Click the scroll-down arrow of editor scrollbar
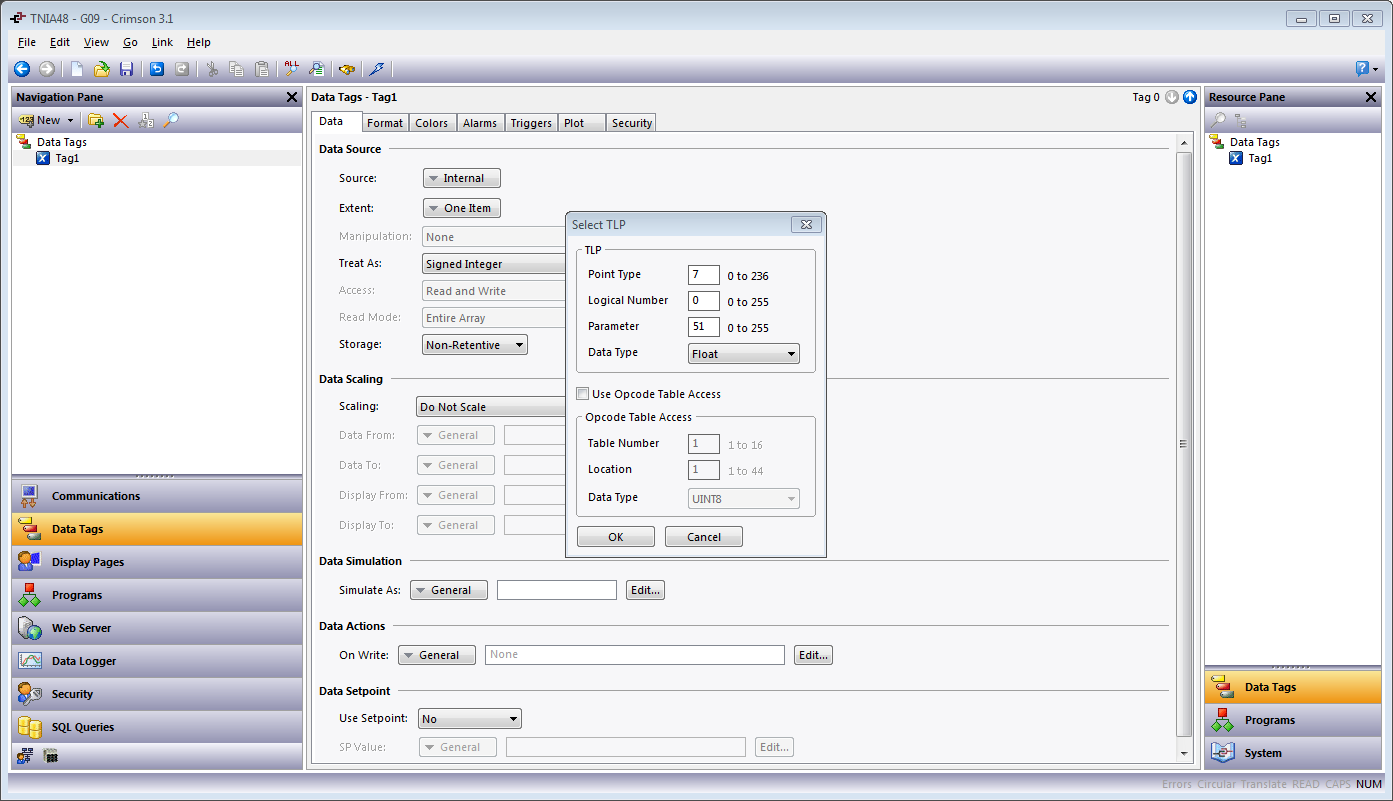This screenshot has height=801, width=1393. tap(1185, 753)
